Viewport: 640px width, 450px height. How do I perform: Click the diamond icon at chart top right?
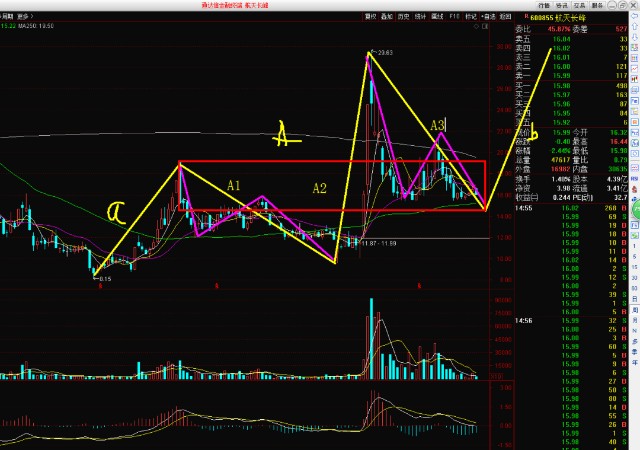(x=476, y=26)
